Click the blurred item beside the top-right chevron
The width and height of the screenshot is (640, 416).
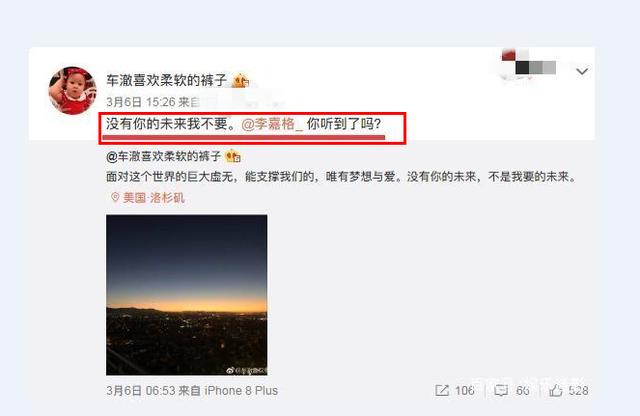click(x=529, y=65)
